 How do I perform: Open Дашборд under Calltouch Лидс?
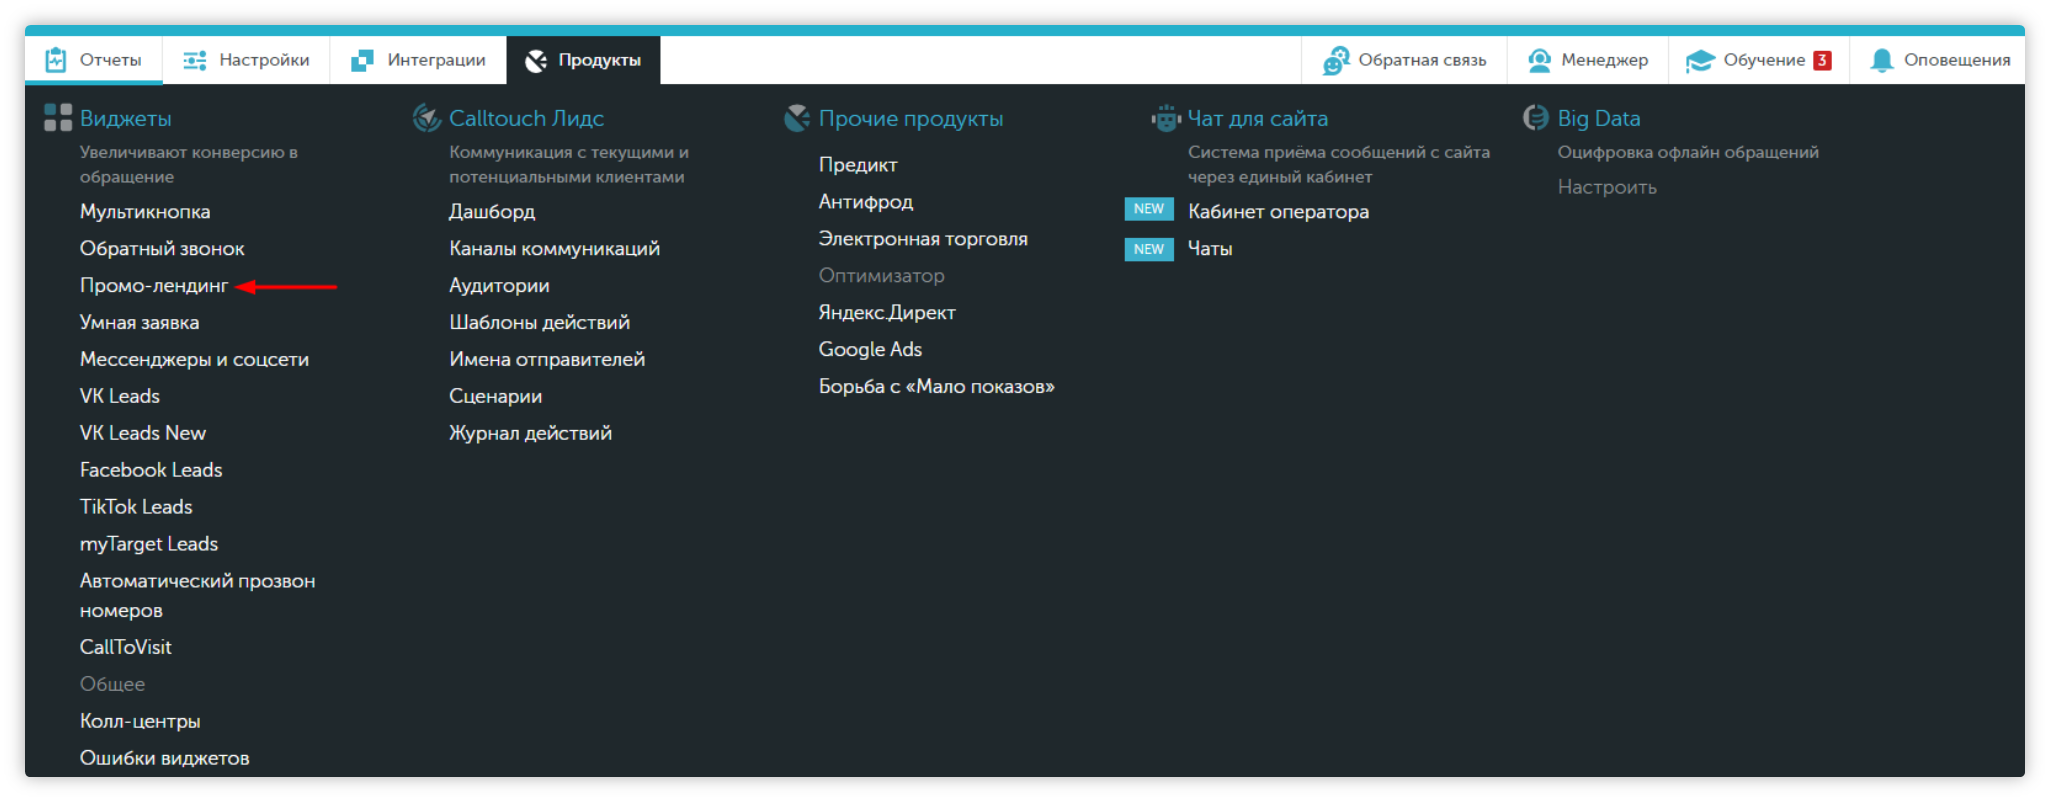pos(492,211)
